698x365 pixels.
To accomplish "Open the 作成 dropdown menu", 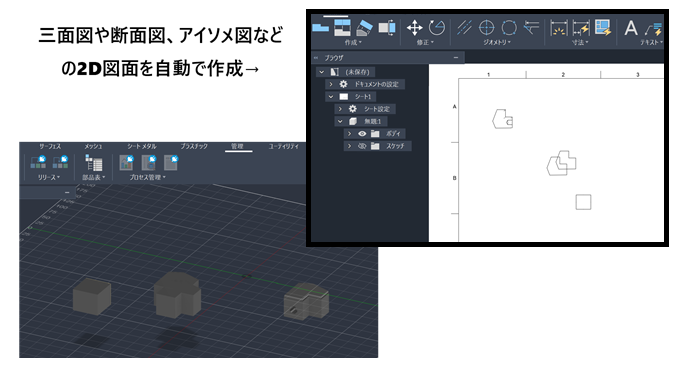I will coord(353,43).
